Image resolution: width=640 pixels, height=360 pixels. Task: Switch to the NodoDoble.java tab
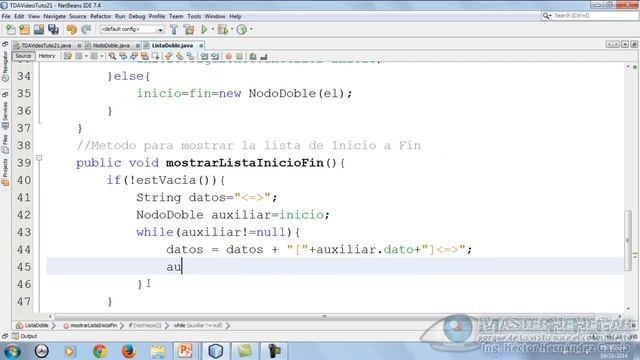coord(111,45)
